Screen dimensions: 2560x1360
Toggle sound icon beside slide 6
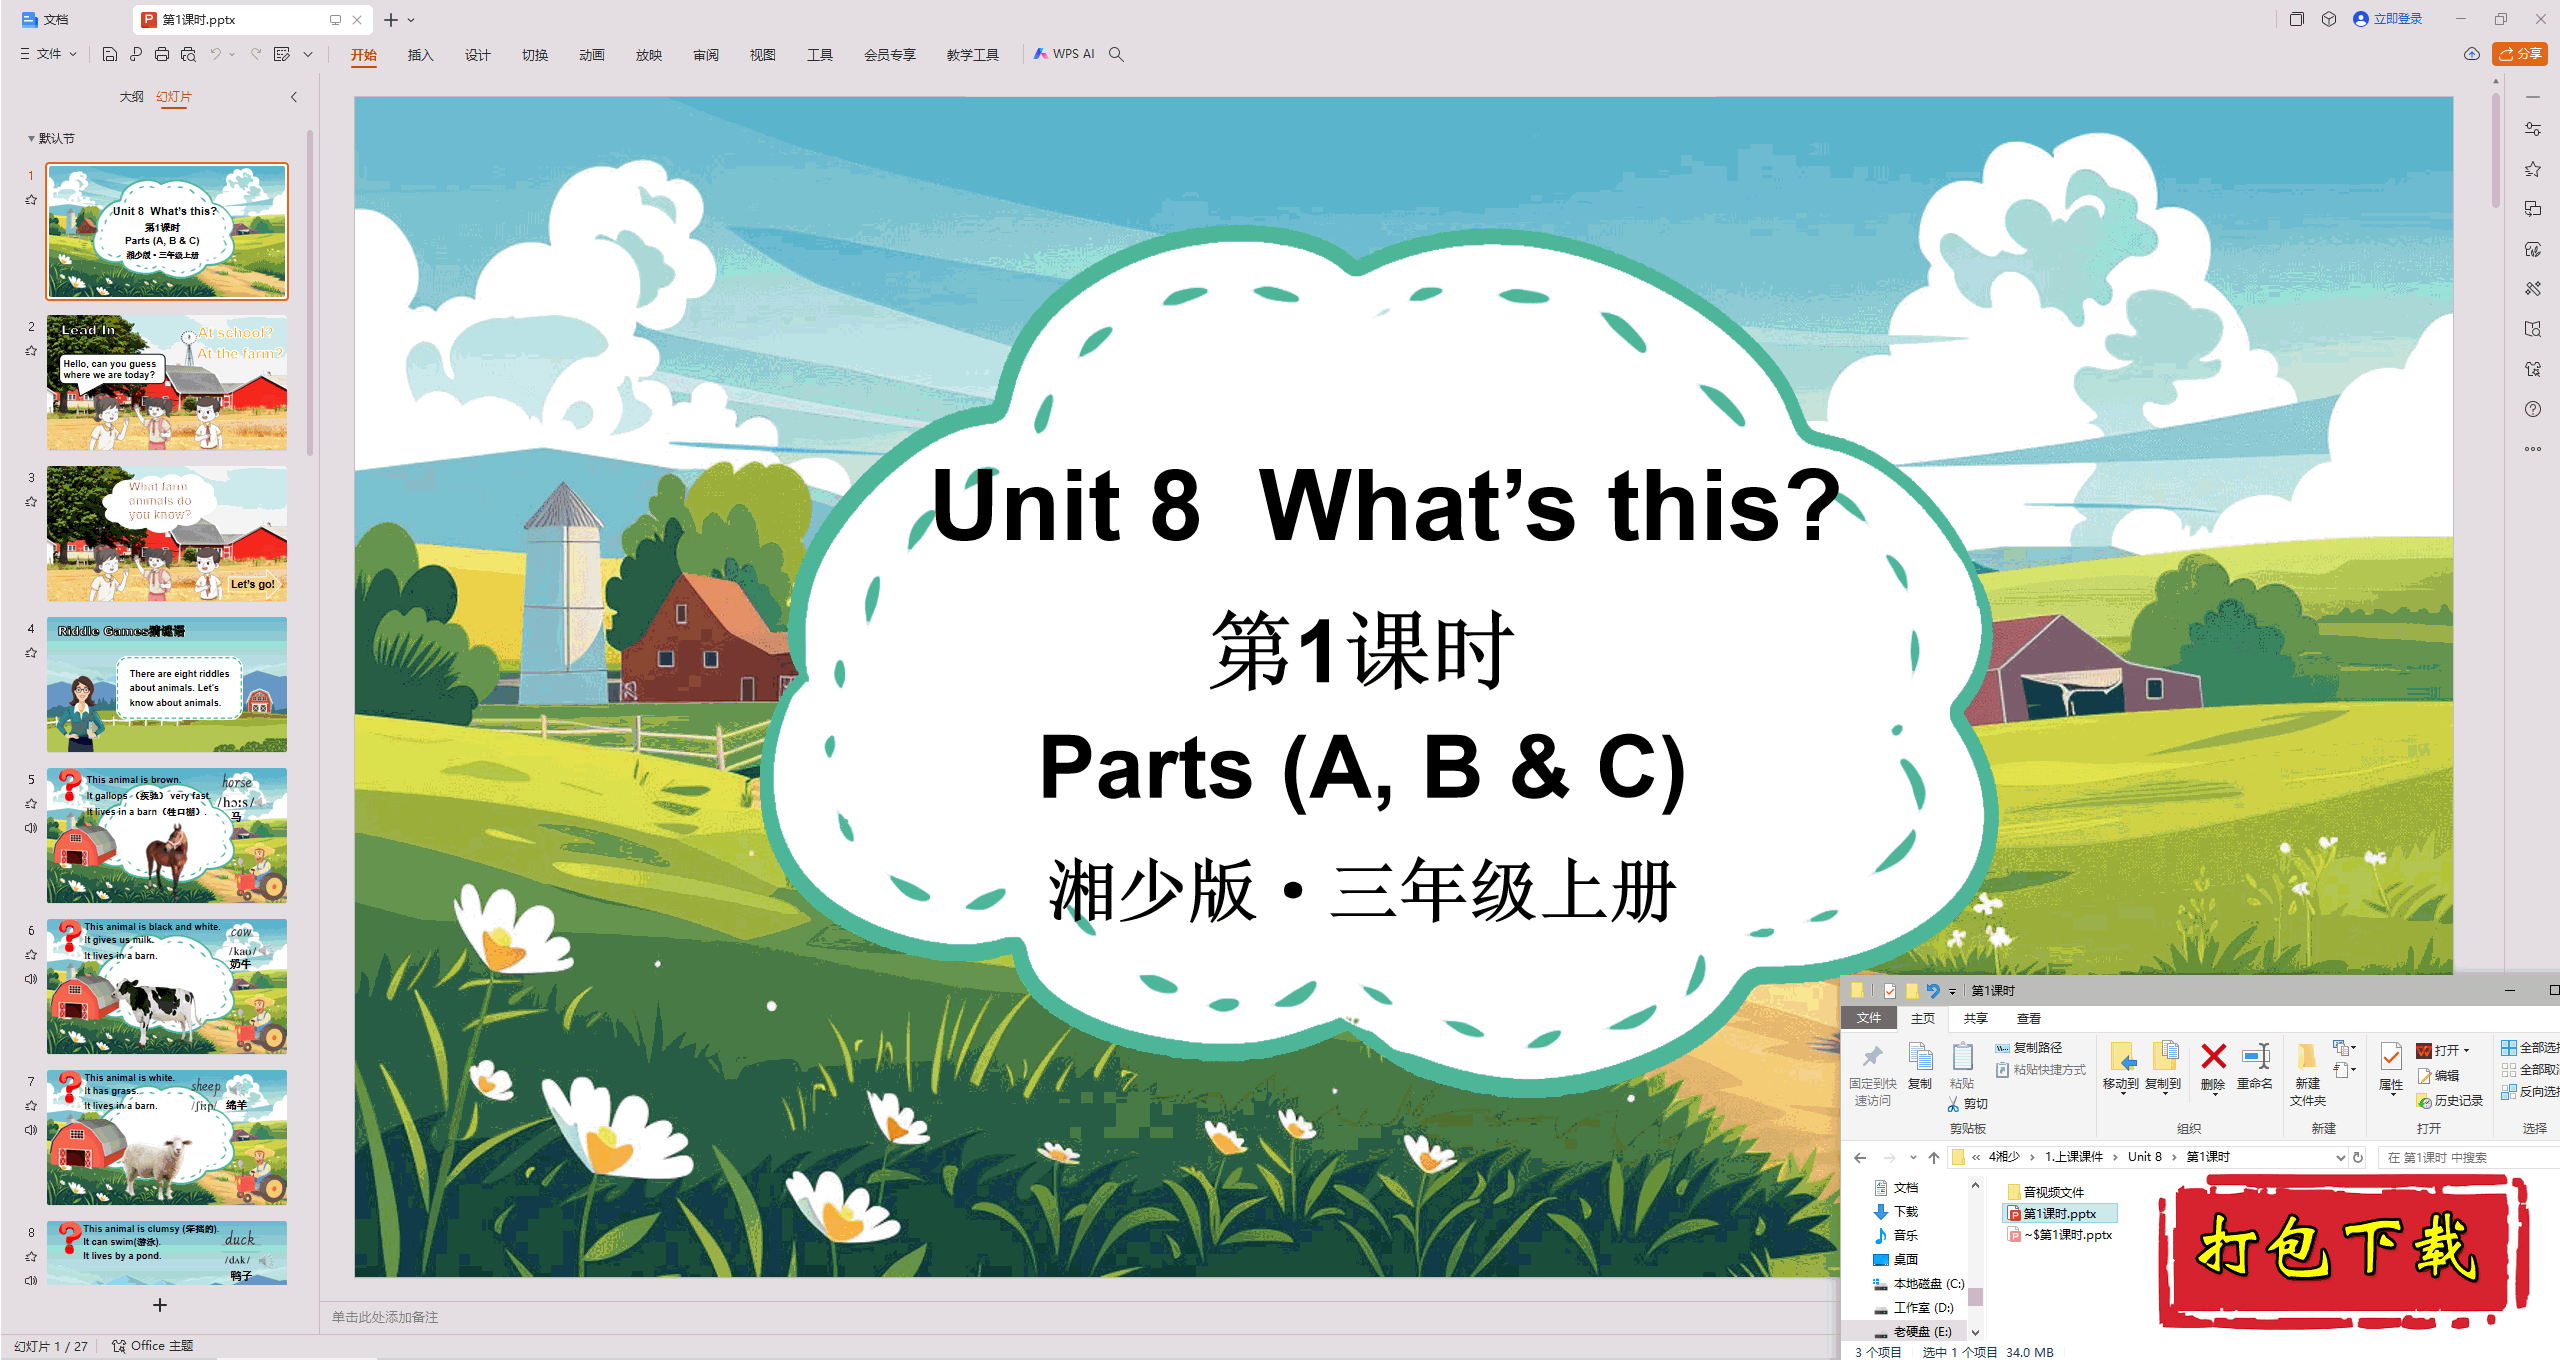click(x=31, y=979)
